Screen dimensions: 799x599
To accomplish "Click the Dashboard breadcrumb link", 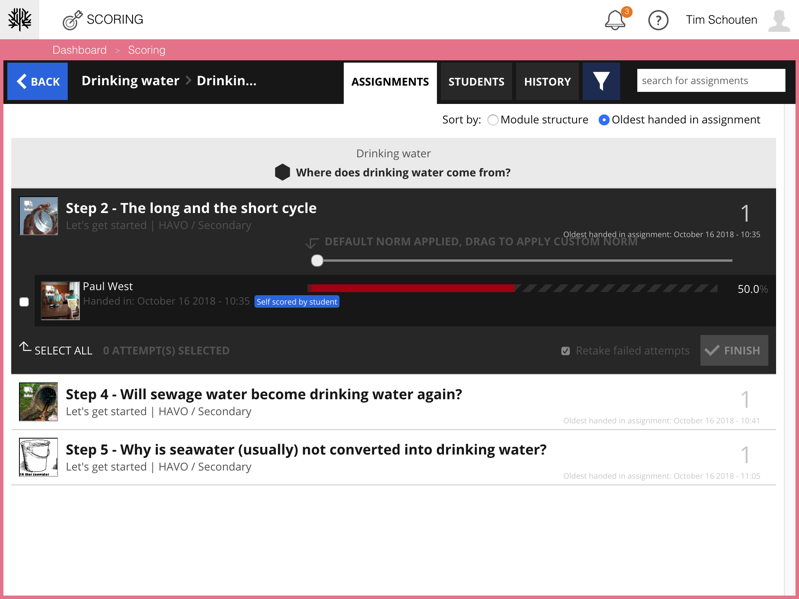I will (x=79, y=50).
